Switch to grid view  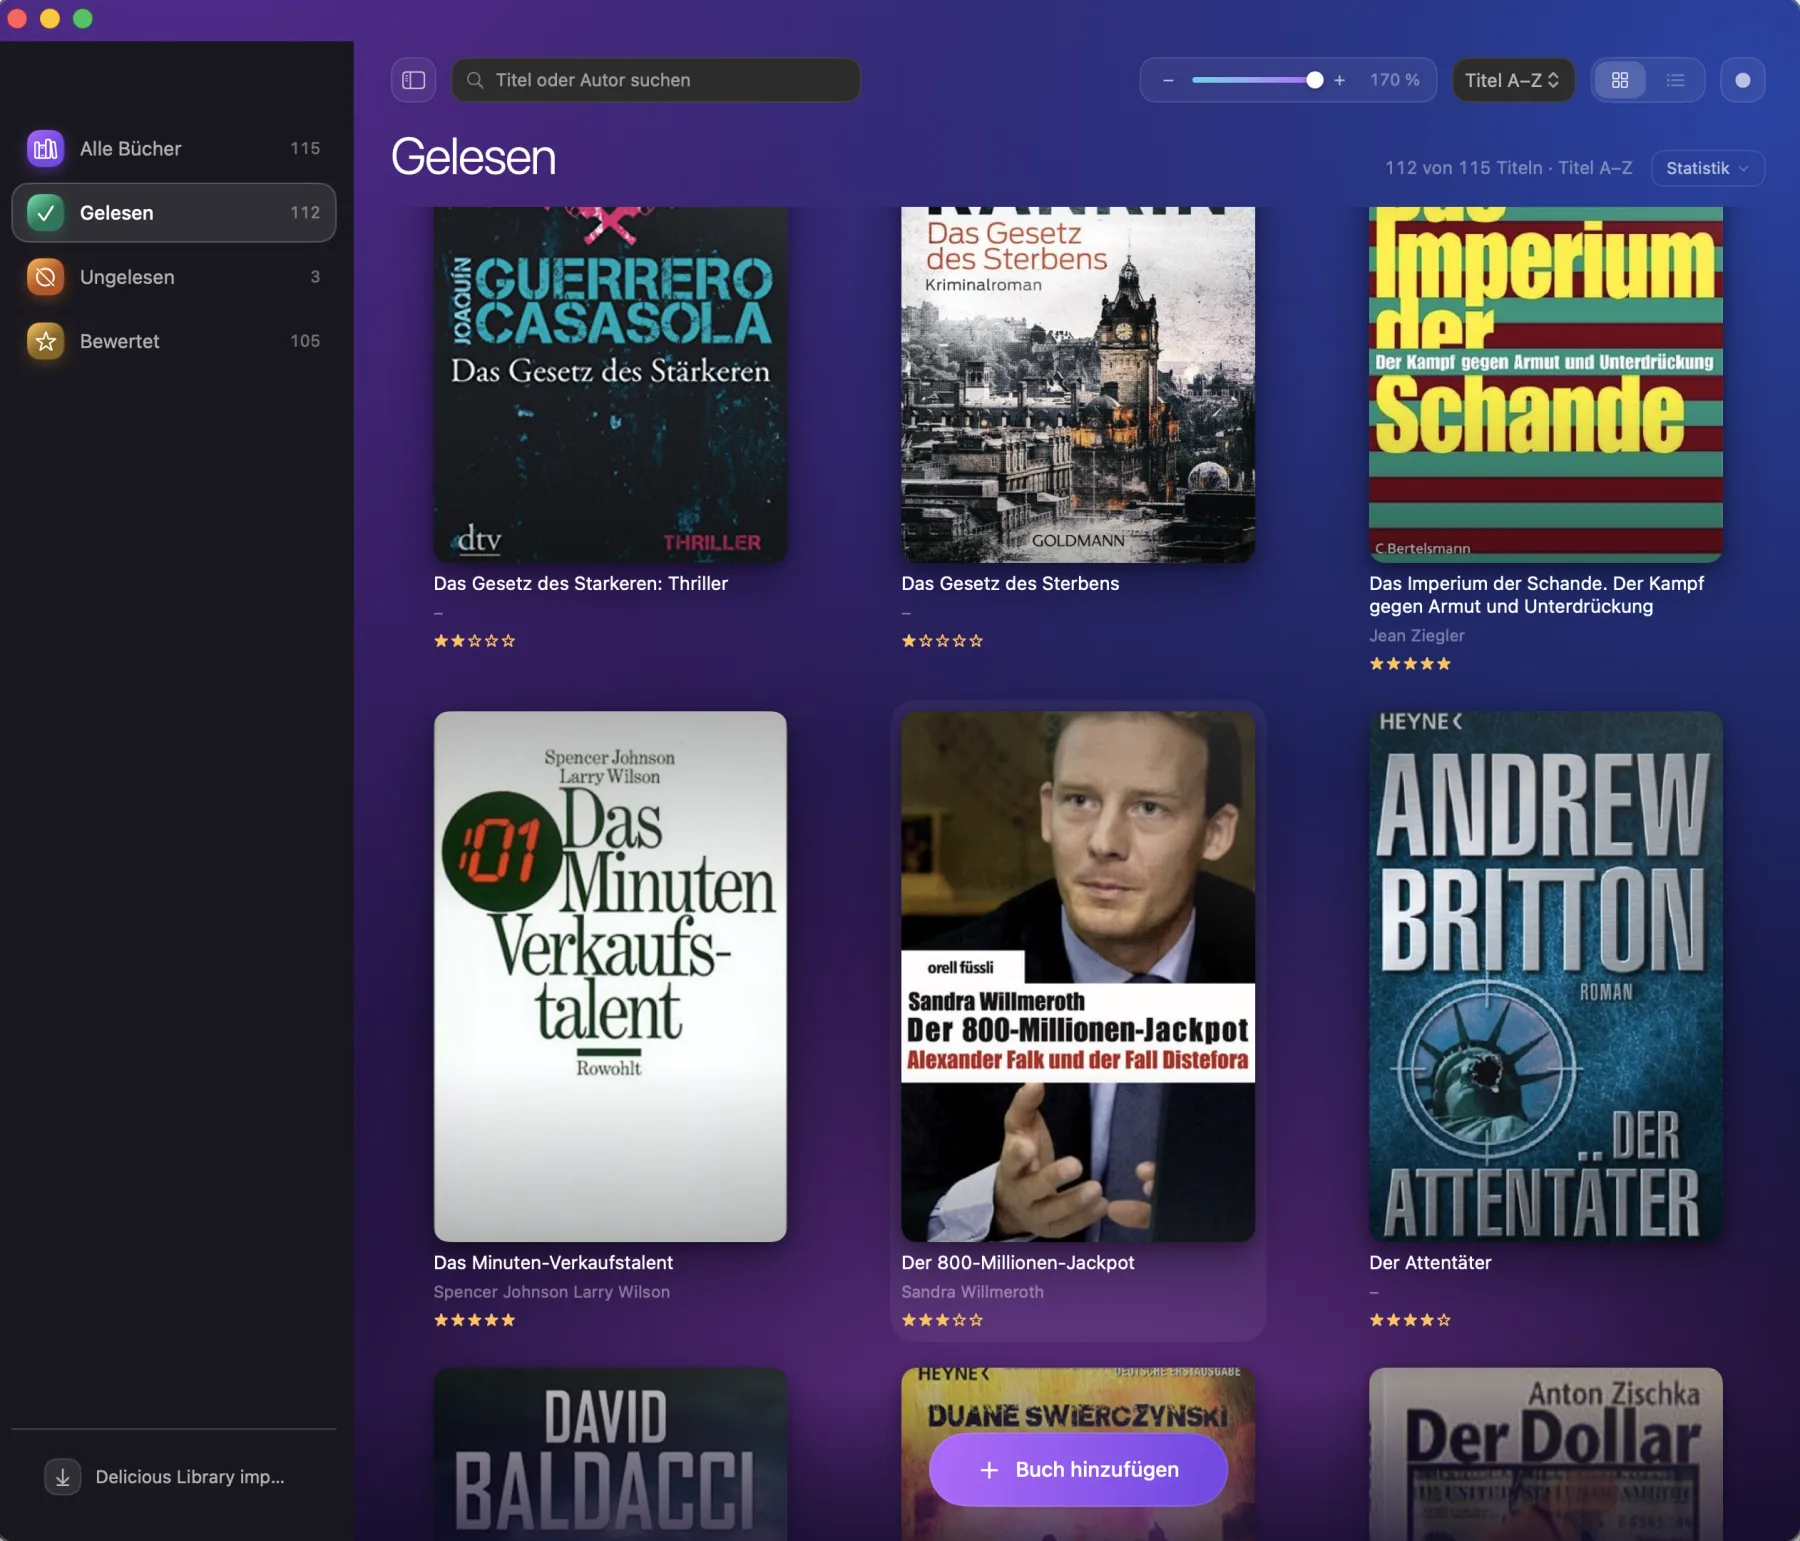pyautogui.click(x=1620, y=80)
